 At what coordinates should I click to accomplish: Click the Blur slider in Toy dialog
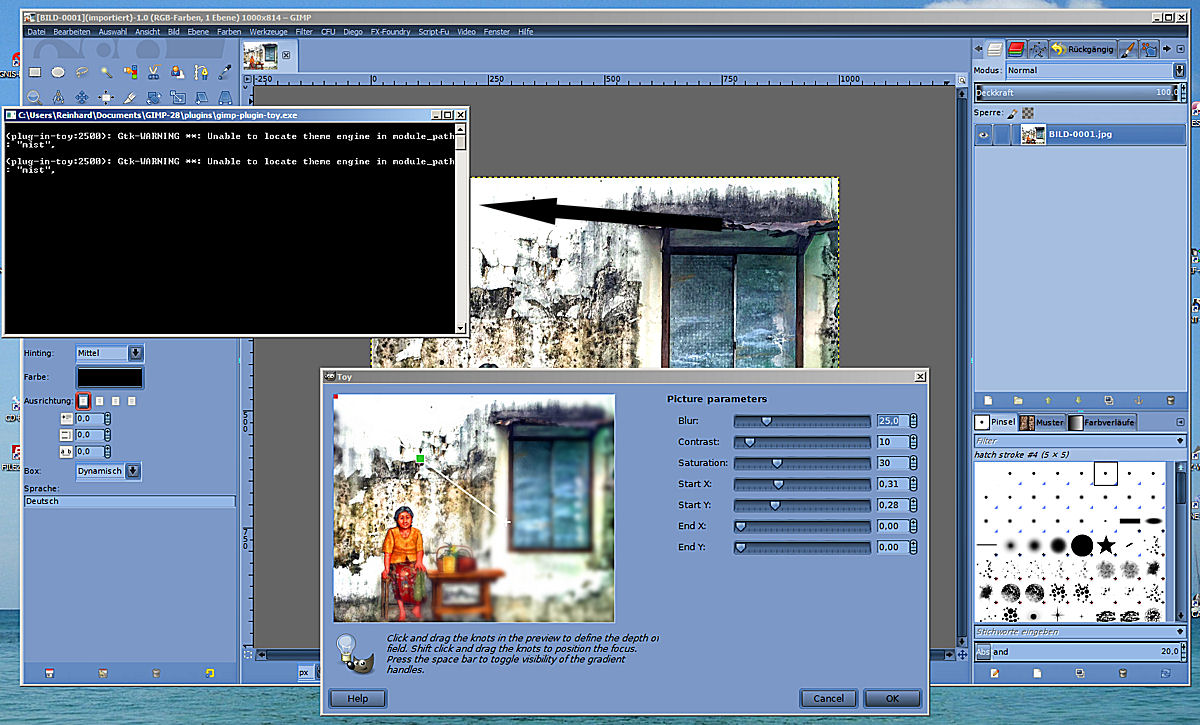click(x=803, y=421)
